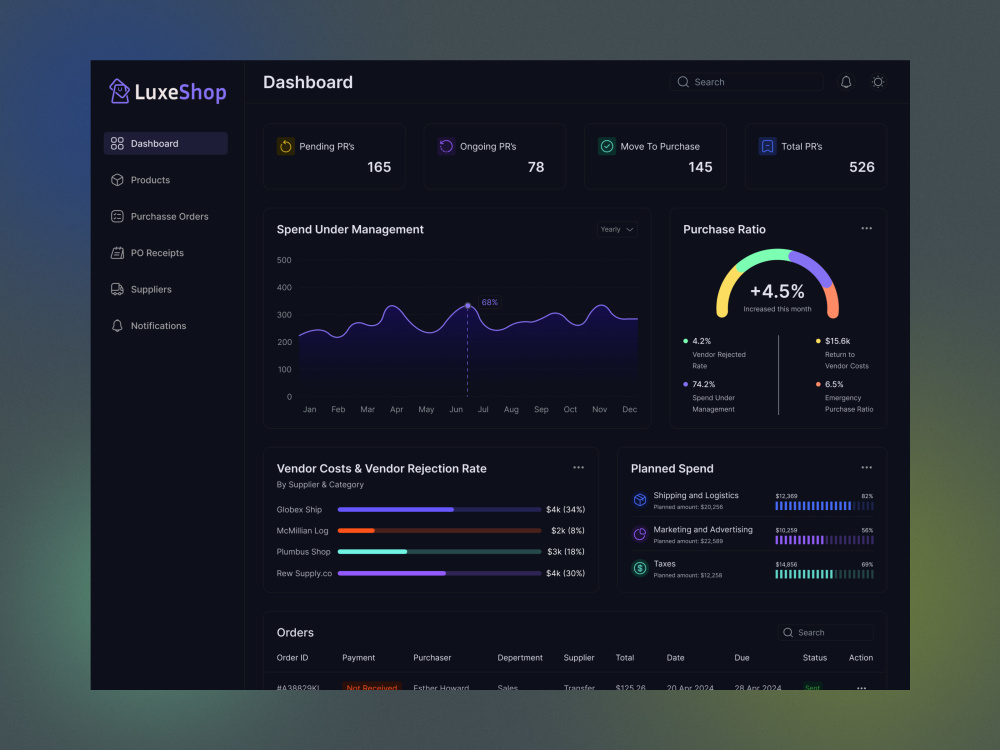Click the Move To Purchase check icon
This screenshot has width=1000, height=750.
click(x=607, y=146)
